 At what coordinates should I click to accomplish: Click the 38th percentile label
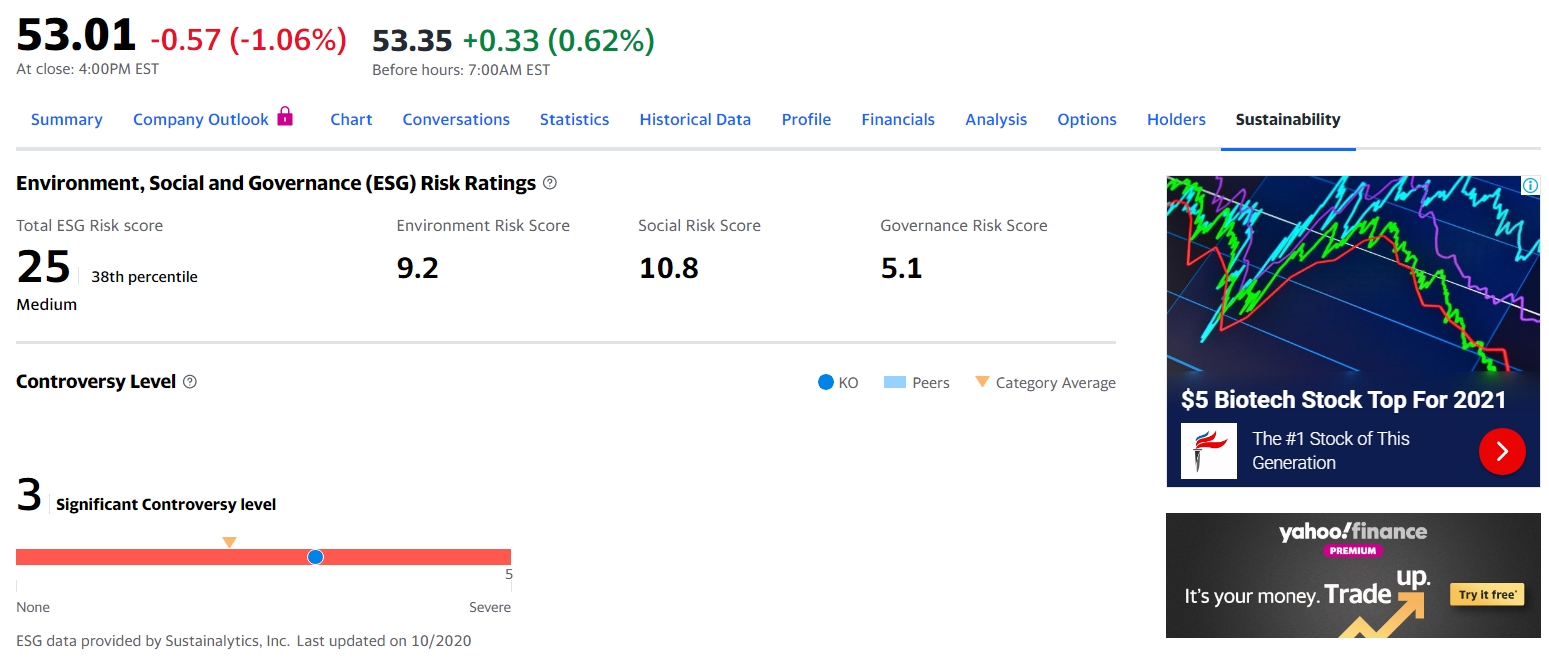(x=144, y=277)
